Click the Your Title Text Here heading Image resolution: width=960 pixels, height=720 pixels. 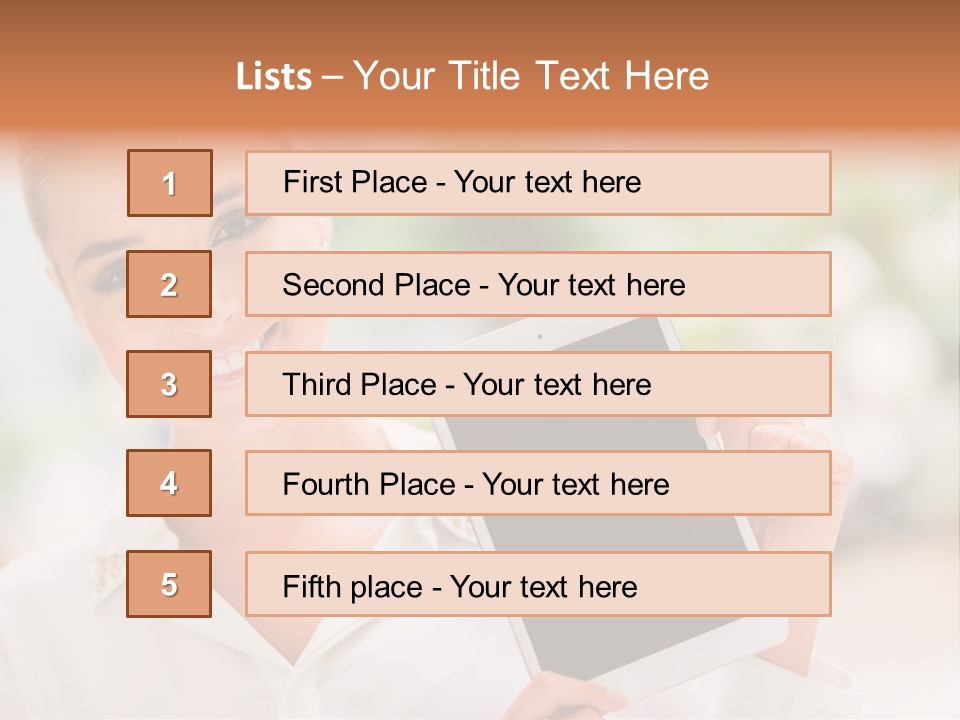coord(530,76)
